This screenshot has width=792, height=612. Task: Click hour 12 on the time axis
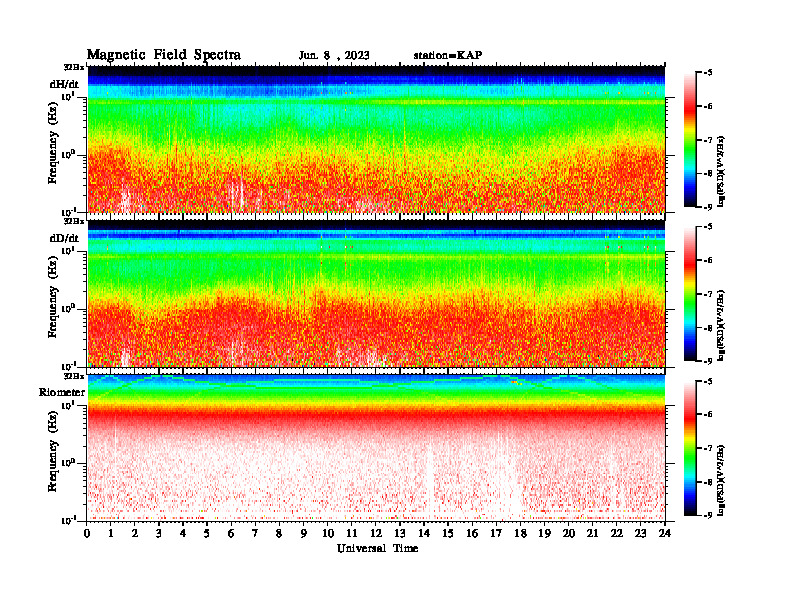376,534
